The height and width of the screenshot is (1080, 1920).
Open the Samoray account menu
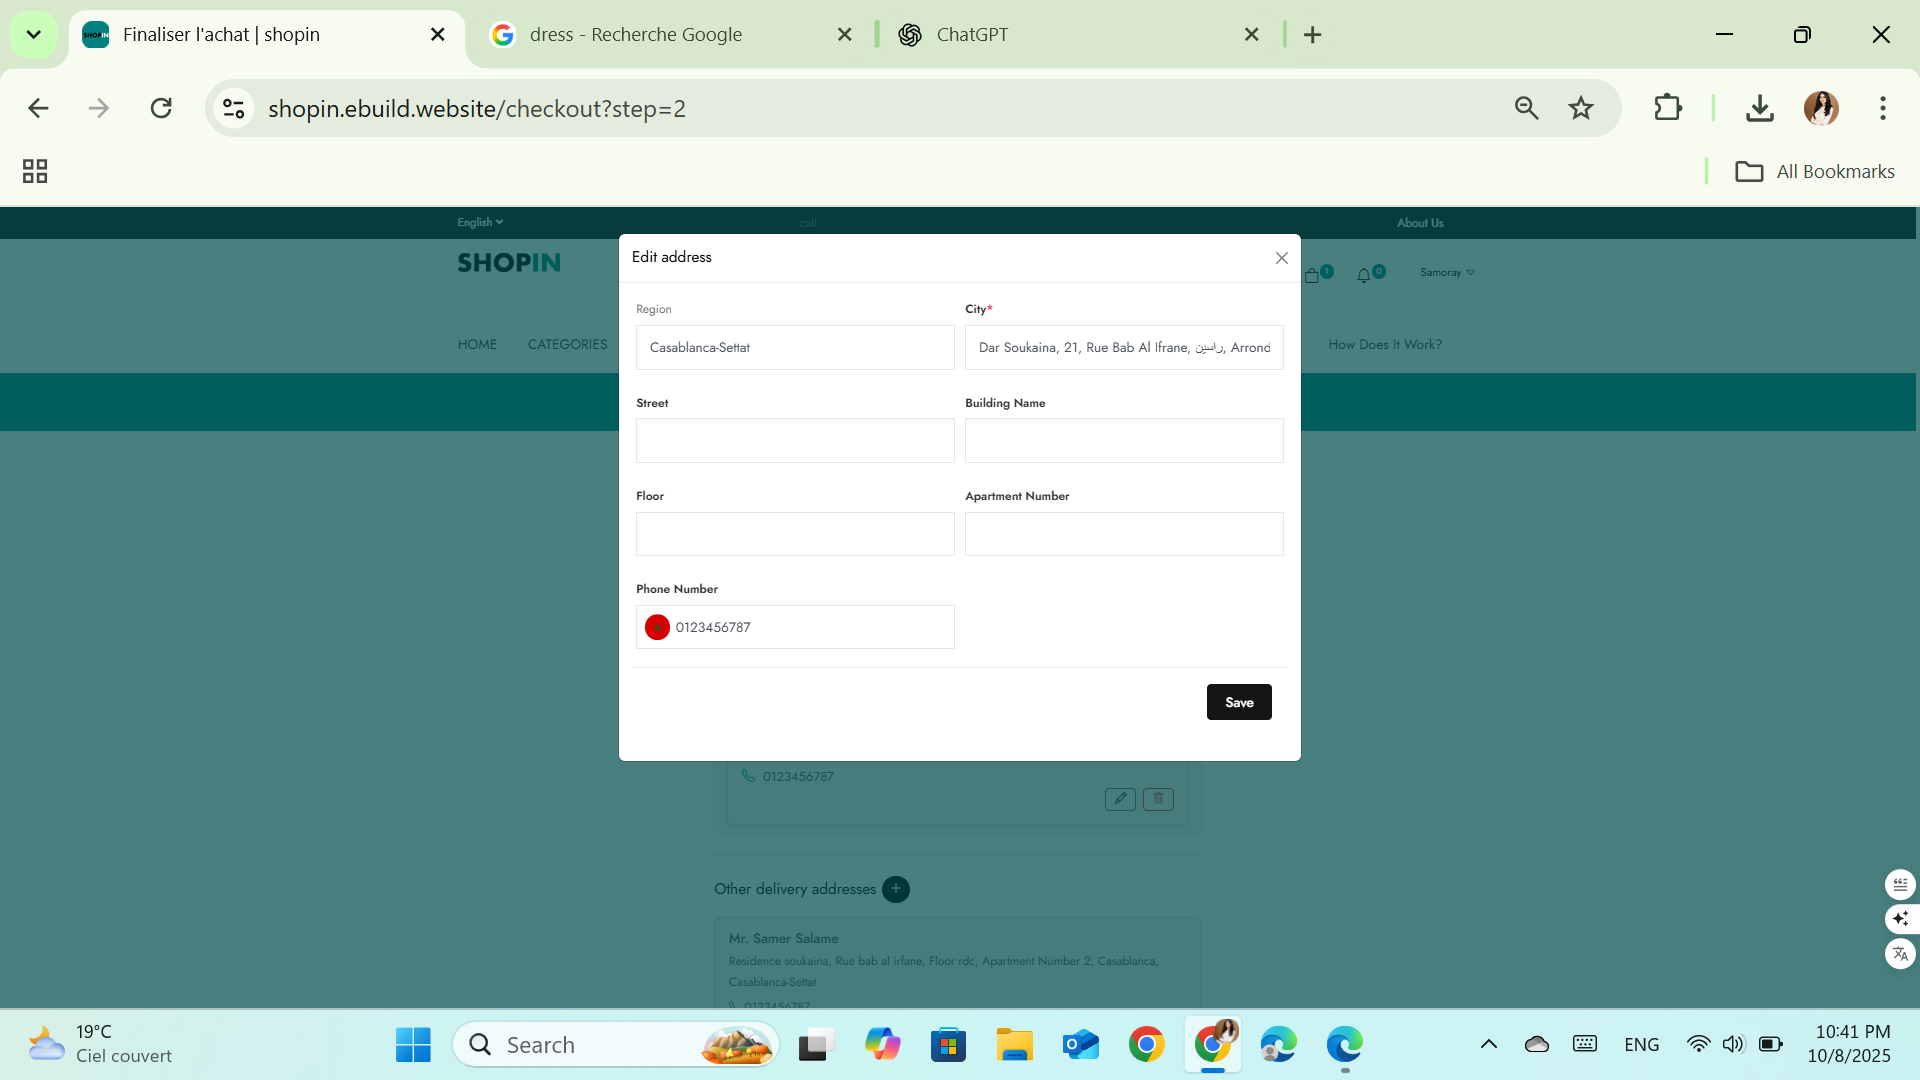click(x=1446, y=272)
